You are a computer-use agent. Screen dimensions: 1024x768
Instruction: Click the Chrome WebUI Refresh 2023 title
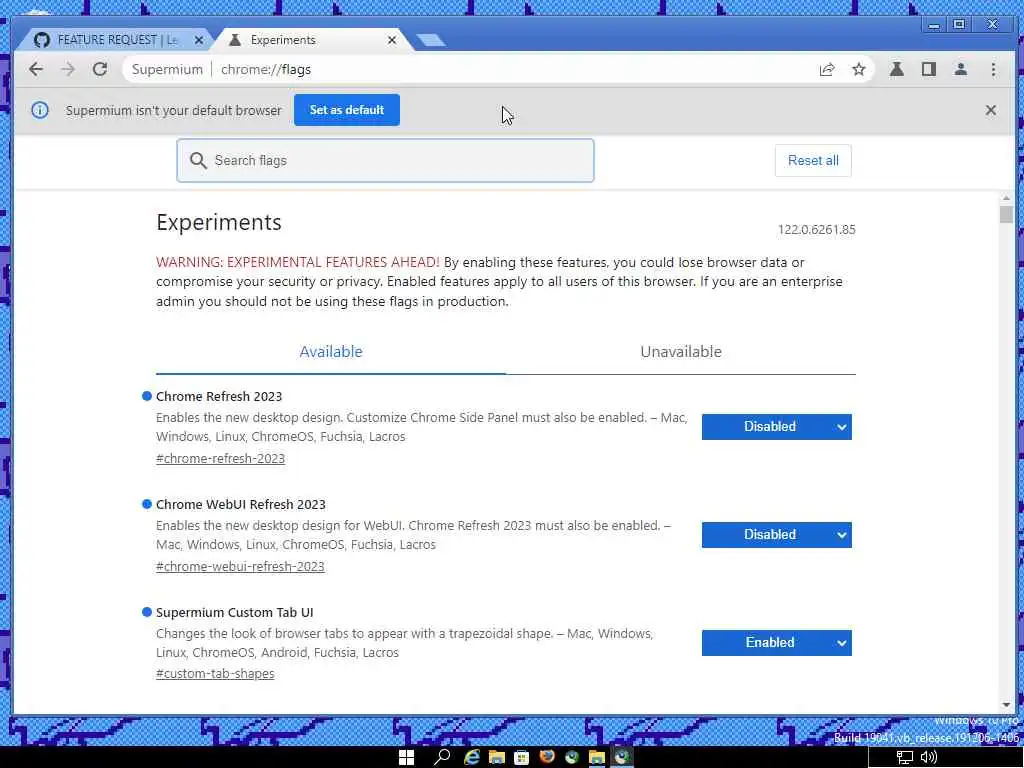(x=240, y=505)
